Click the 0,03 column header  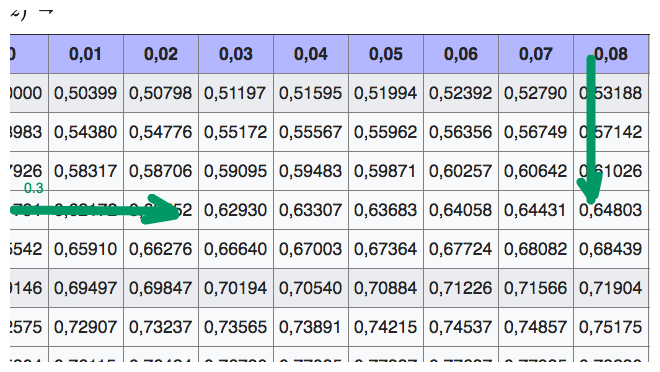(x=236, y=54)
